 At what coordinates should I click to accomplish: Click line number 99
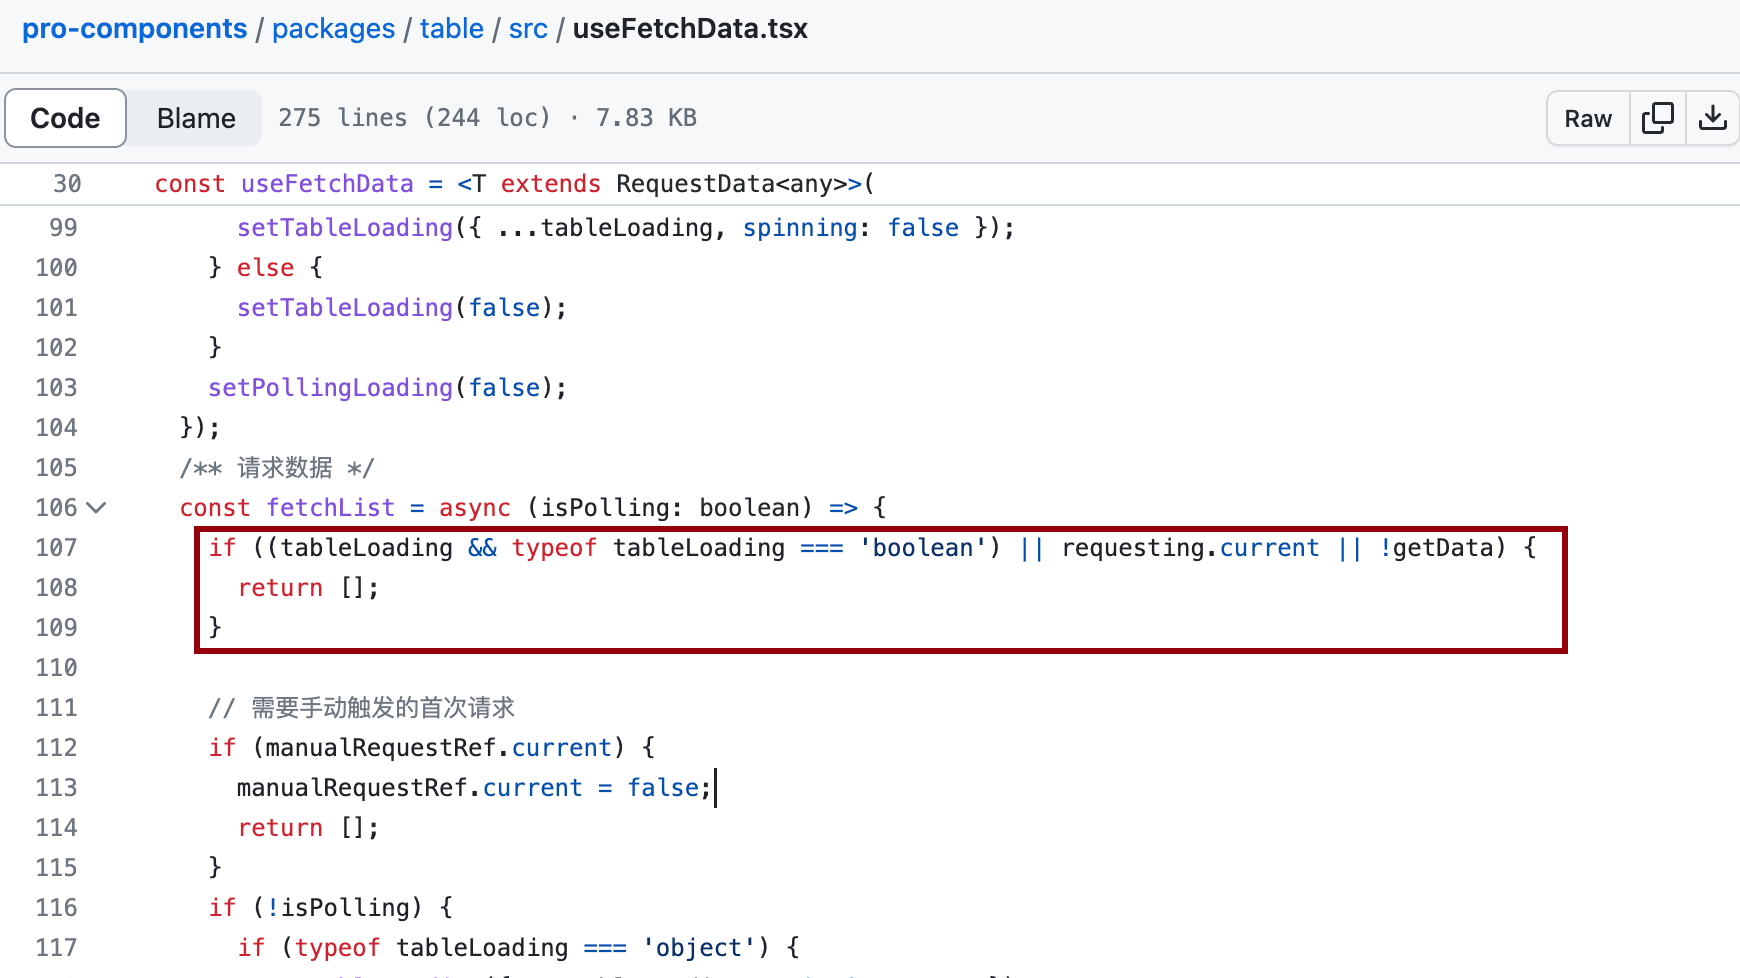[x=62, y=227]
